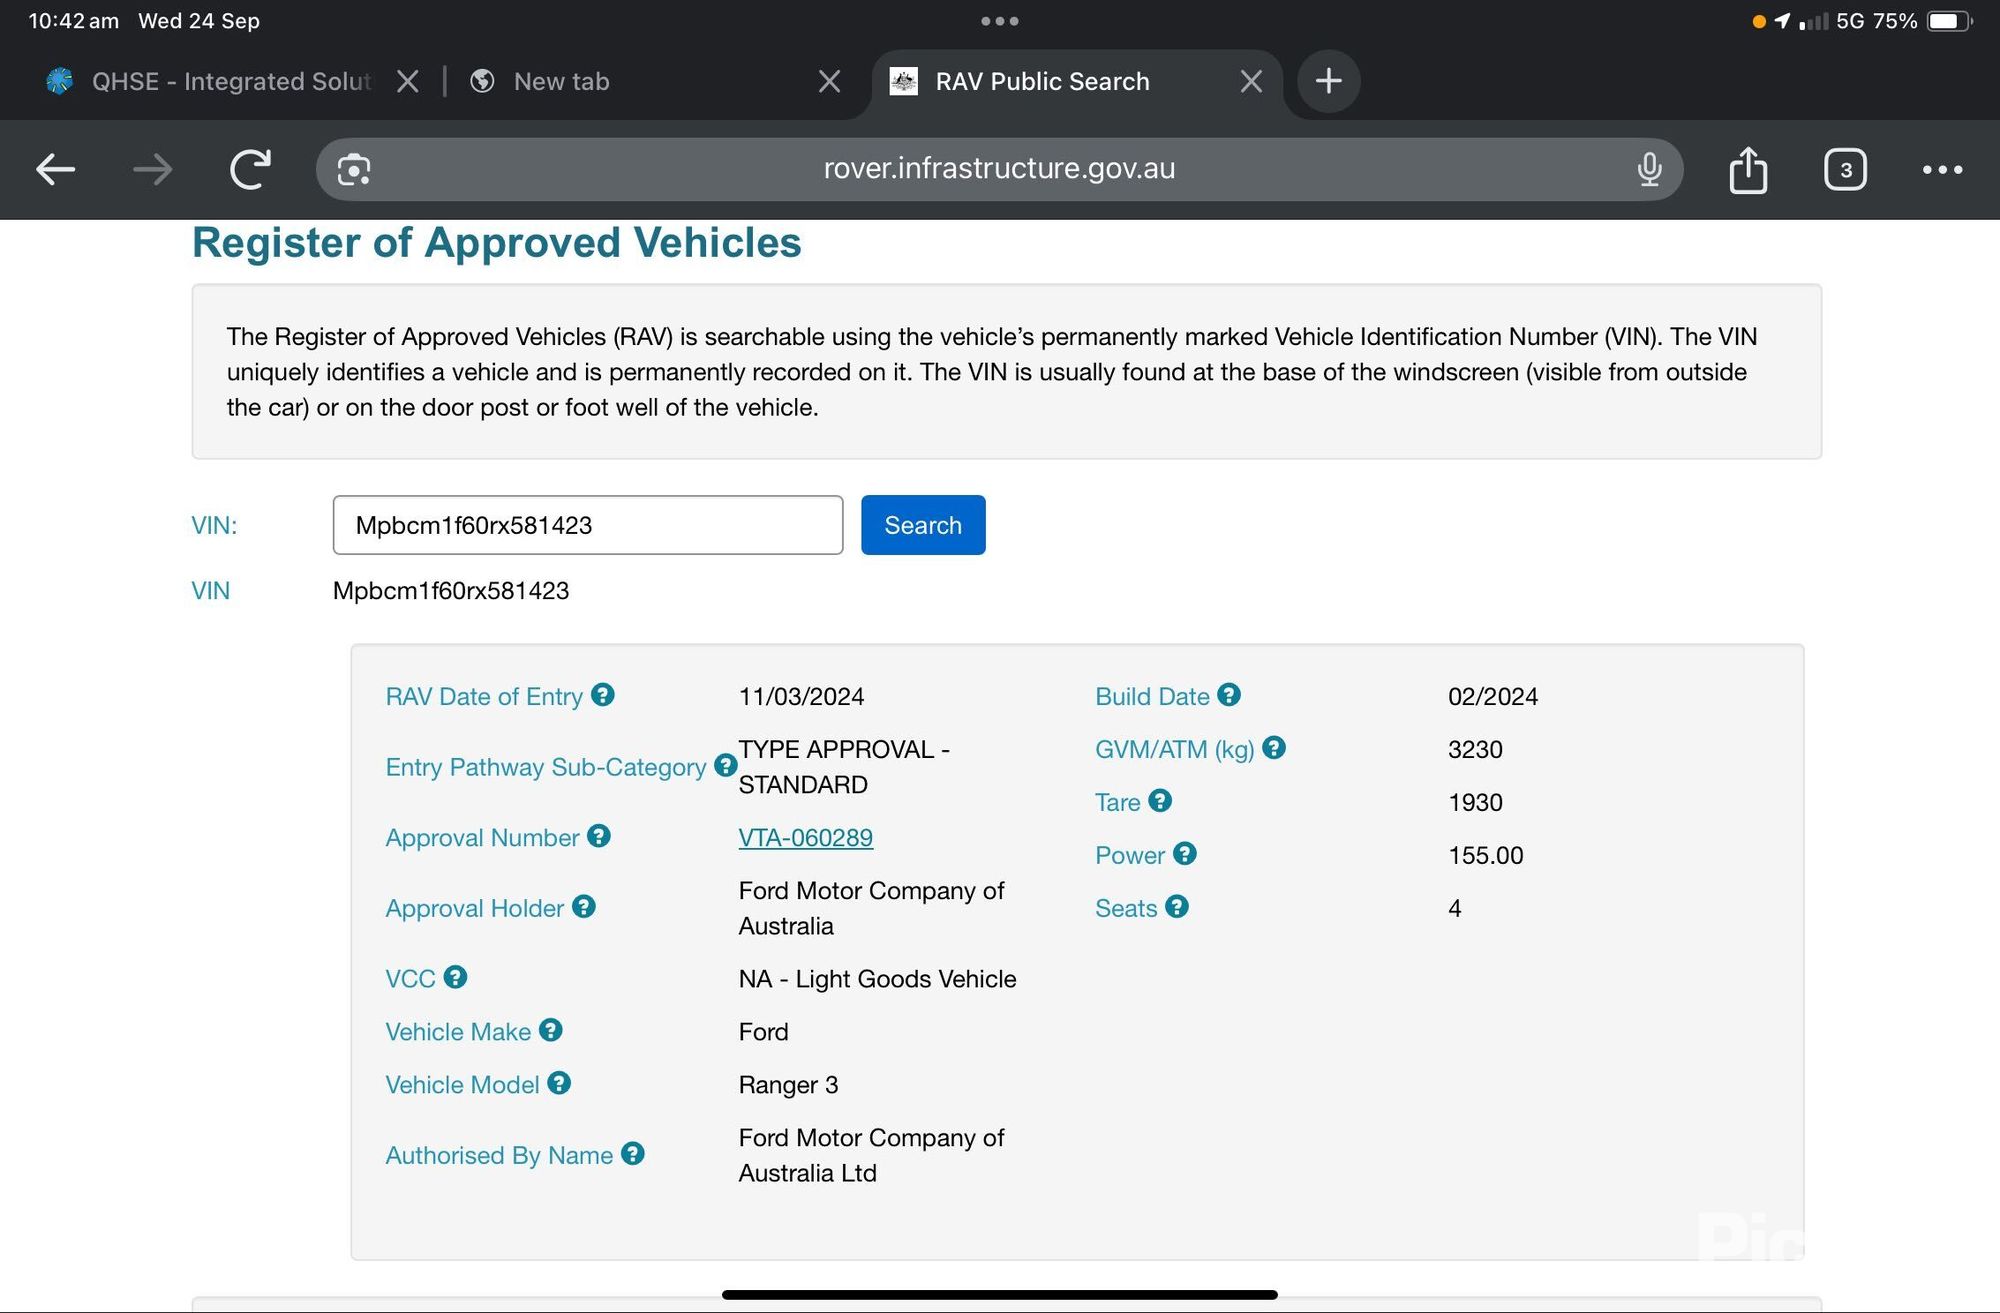This screenshot has height=1313, width=2000.
Task: Select the vehicle make value Ford
Action: click(763, 1032)
